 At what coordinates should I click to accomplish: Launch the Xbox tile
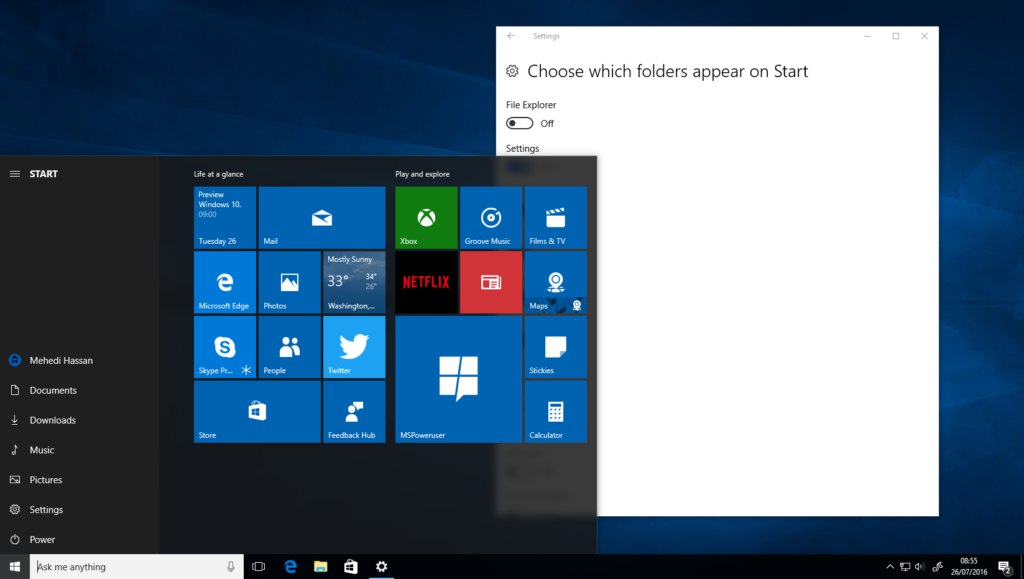coord(426,217)
